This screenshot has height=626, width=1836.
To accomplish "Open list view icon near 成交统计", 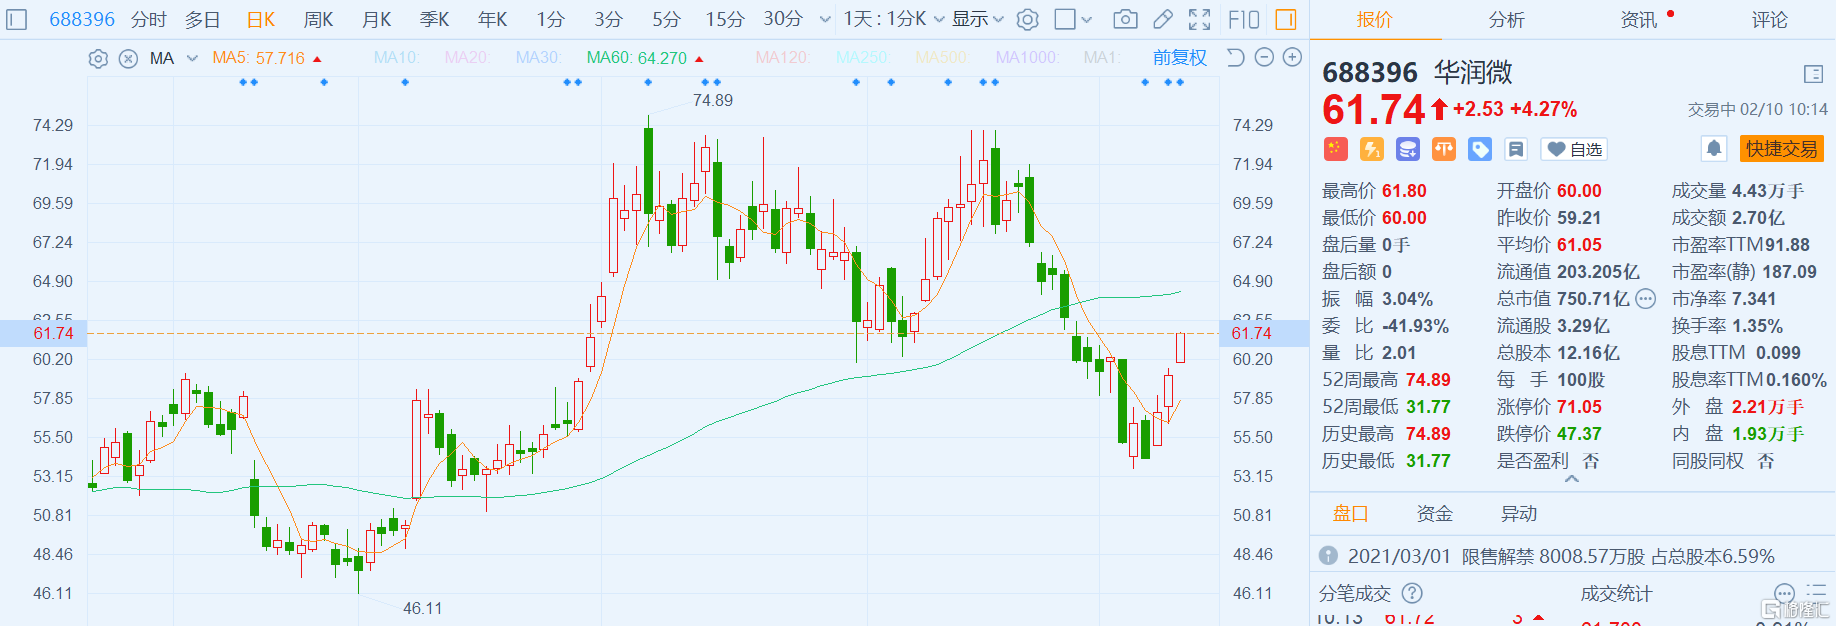I will 1816,592.
